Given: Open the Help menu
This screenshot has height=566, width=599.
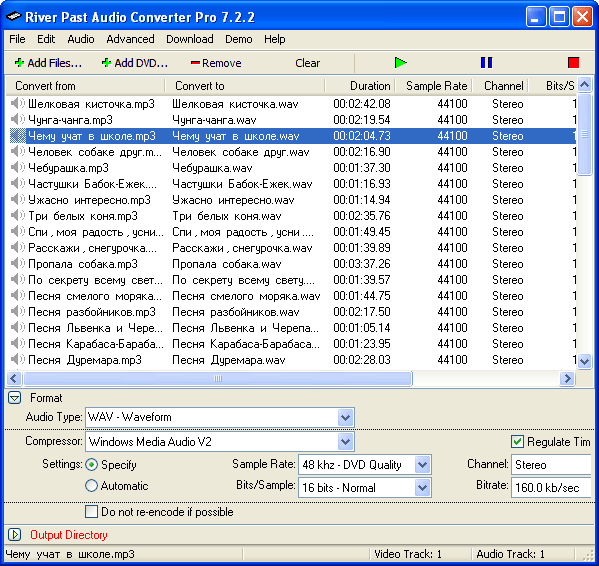Looking at the screenshot, I should [274, 39].
